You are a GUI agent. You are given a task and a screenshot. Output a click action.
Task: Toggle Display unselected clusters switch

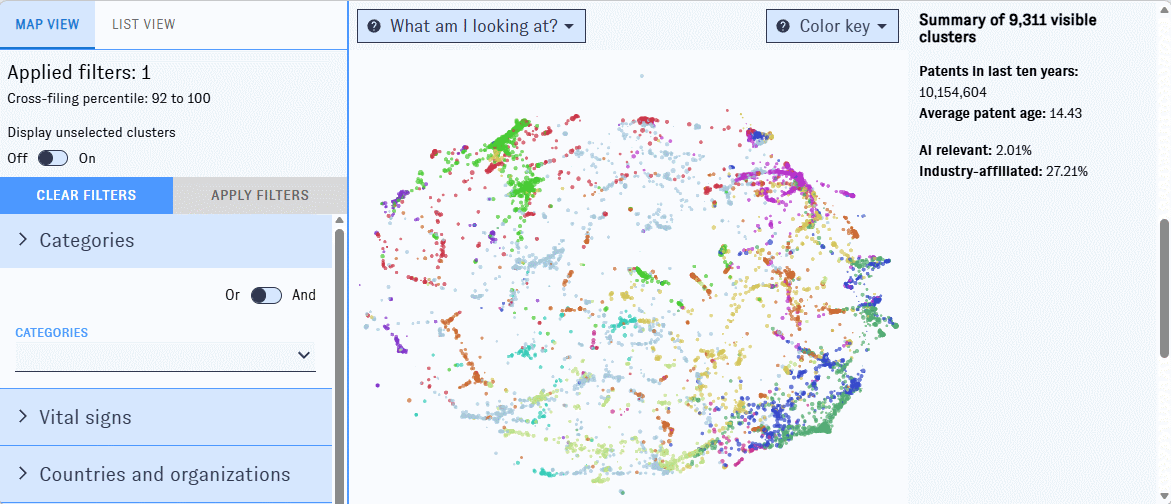click(53, 158)
